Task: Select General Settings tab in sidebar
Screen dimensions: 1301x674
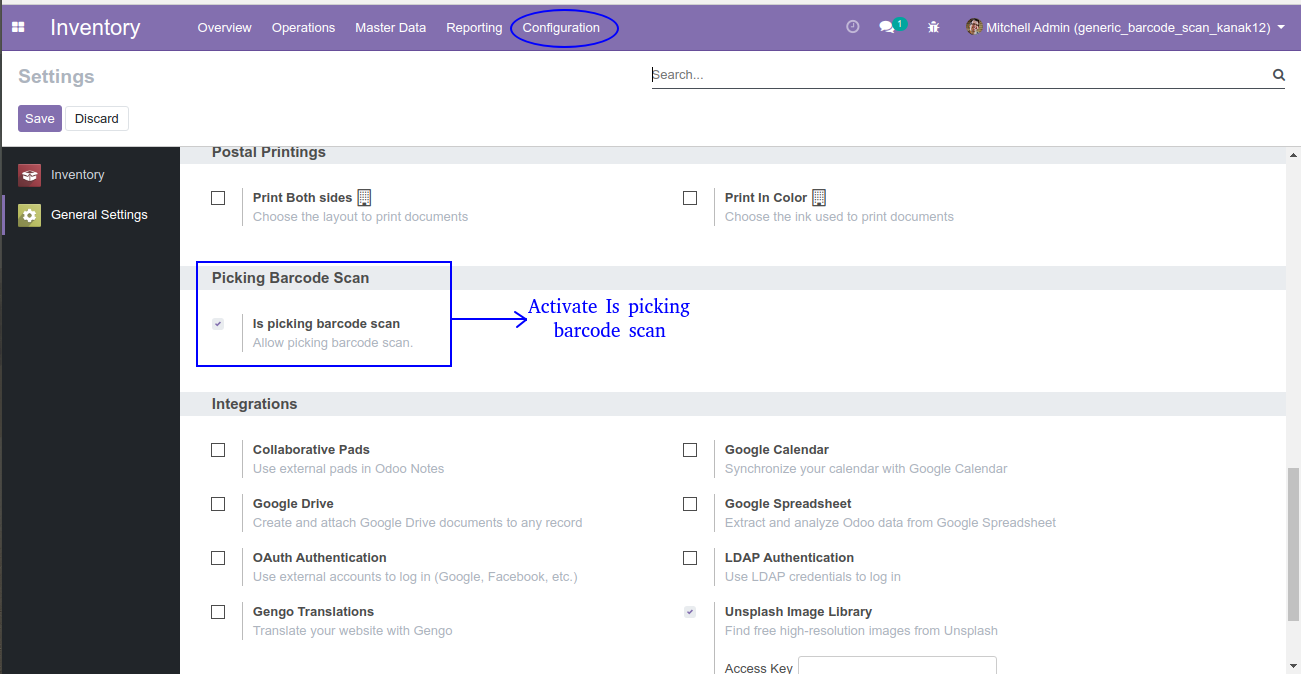Action: tap(90, 215)
